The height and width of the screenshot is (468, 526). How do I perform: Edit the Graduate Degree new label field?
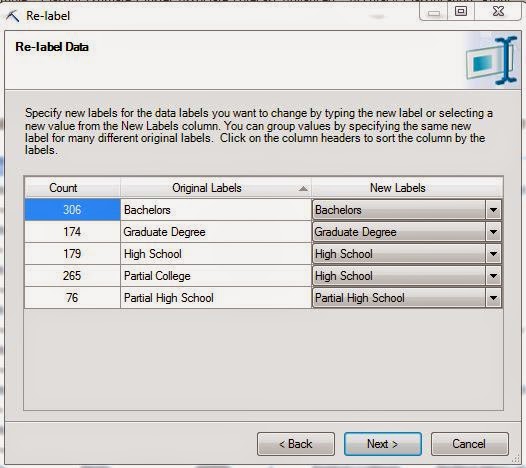coord(399,232)
